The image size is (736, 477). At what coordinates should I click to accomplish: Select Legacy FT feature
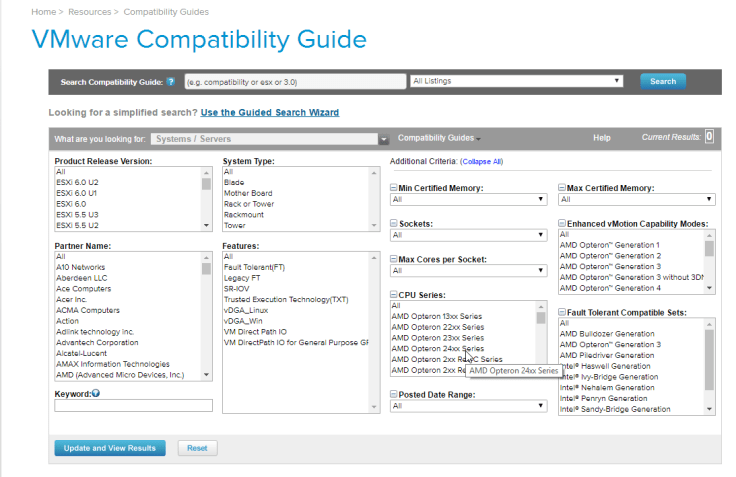click(242, 278)
